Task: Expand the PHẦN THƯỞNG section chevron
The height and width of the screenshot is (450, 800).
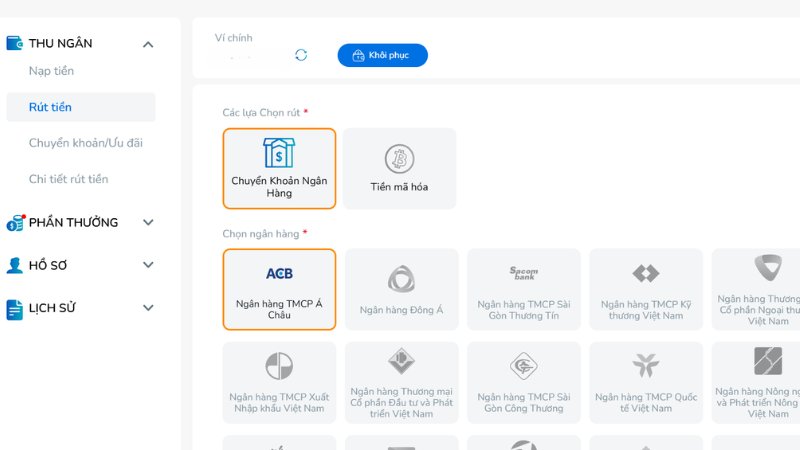Action: point(148,222)
